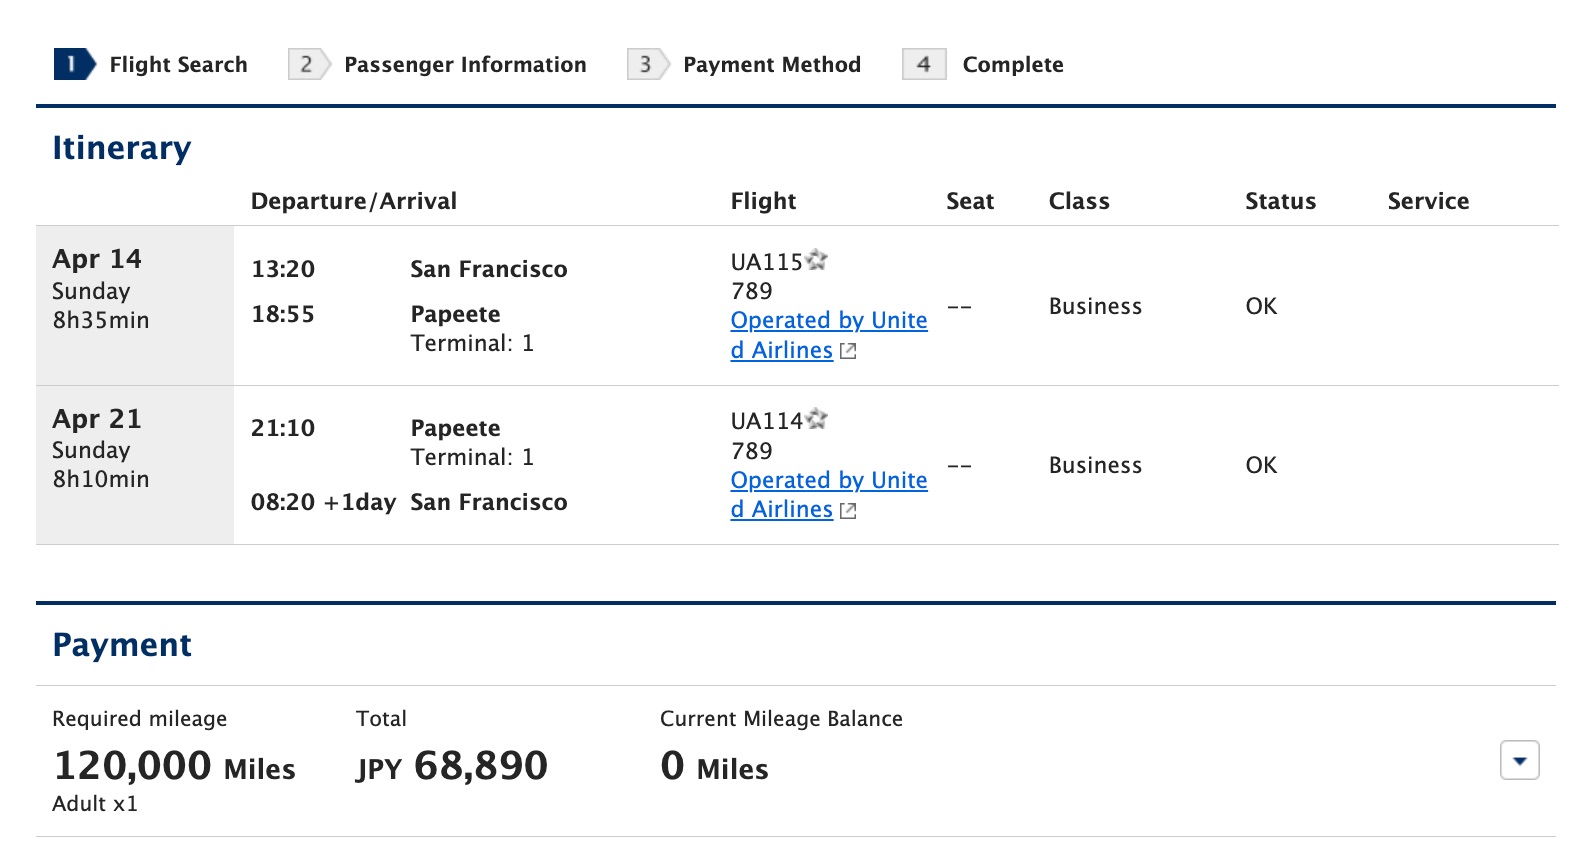The image size is (1586, 854).
Task: Click the Apr 14 Sunday date cell
Action: tap(134, 289)
